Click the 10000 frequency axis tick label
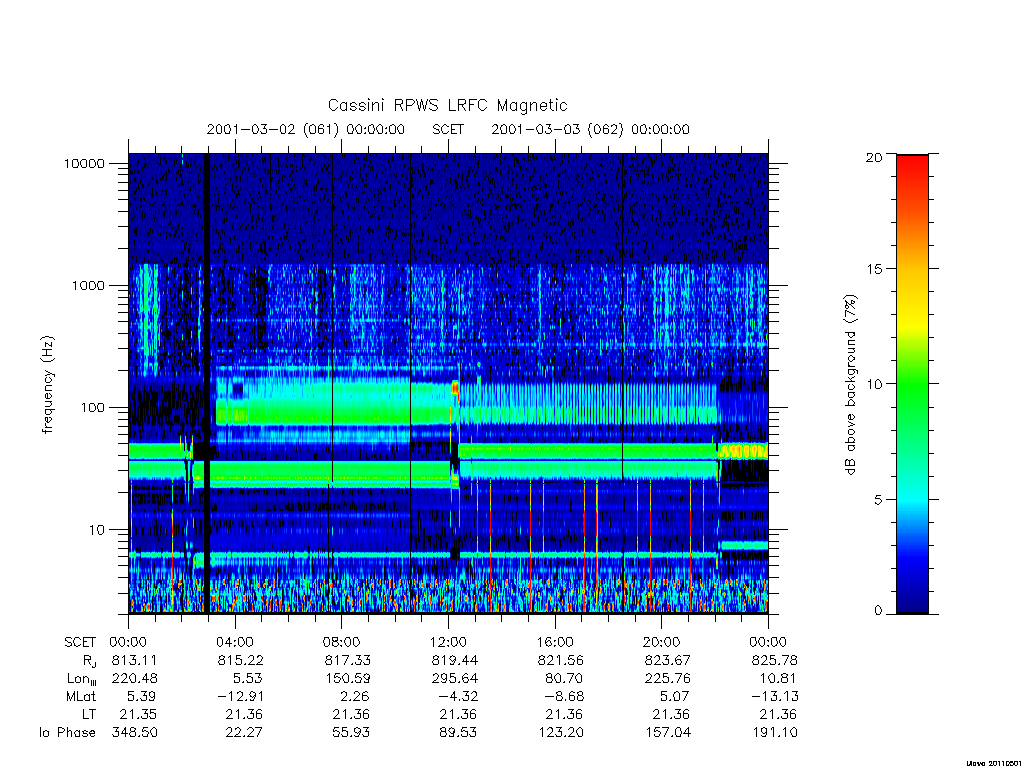The height and width of the screenshot is (768, 1024). (84, 163)
